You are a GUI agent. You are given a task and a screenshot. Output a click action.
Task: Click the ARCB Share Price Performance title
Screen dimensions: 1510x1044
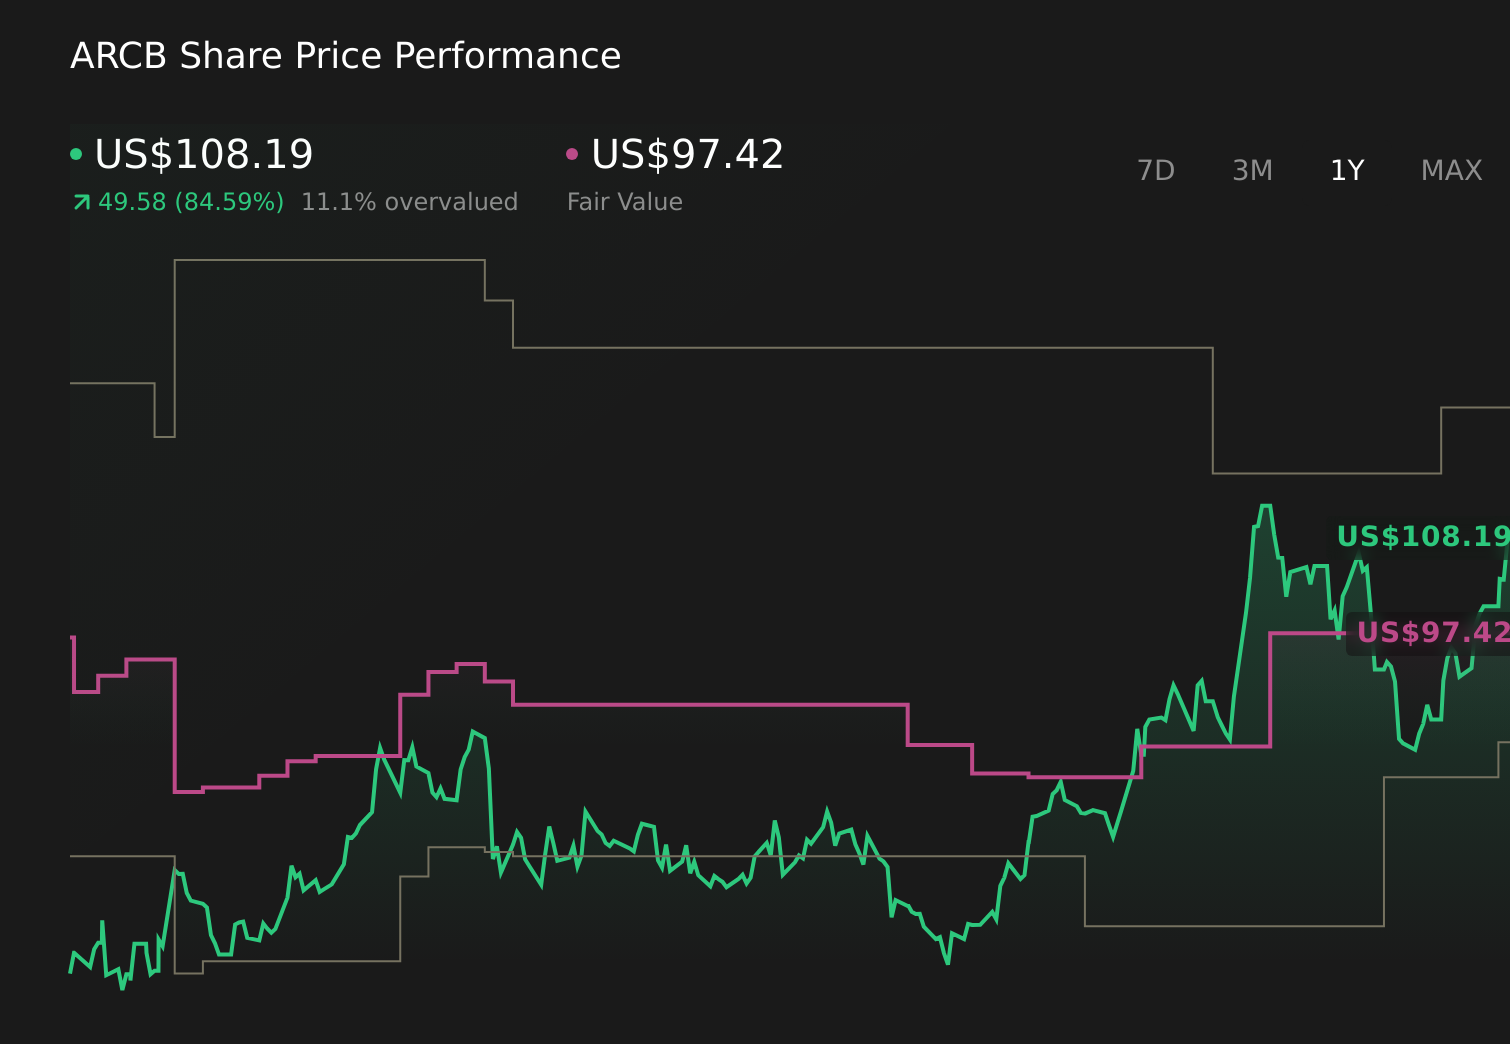(x=345, y=56)
